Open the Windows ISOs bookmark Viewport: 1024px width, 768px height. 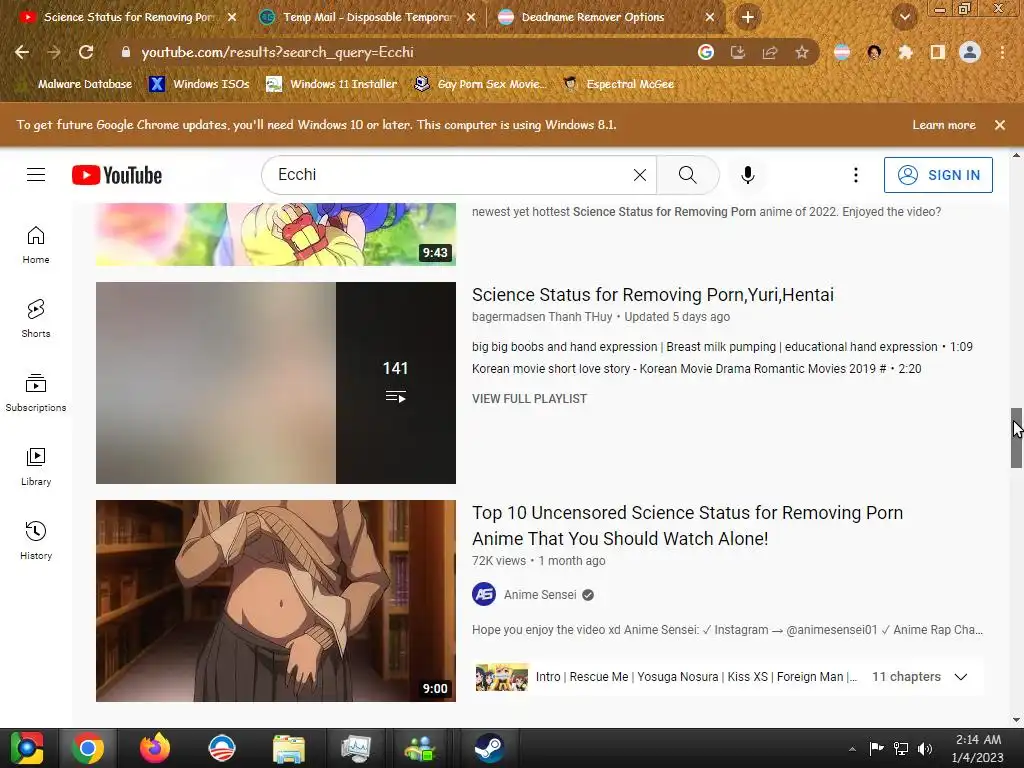(x=200, y=84)
